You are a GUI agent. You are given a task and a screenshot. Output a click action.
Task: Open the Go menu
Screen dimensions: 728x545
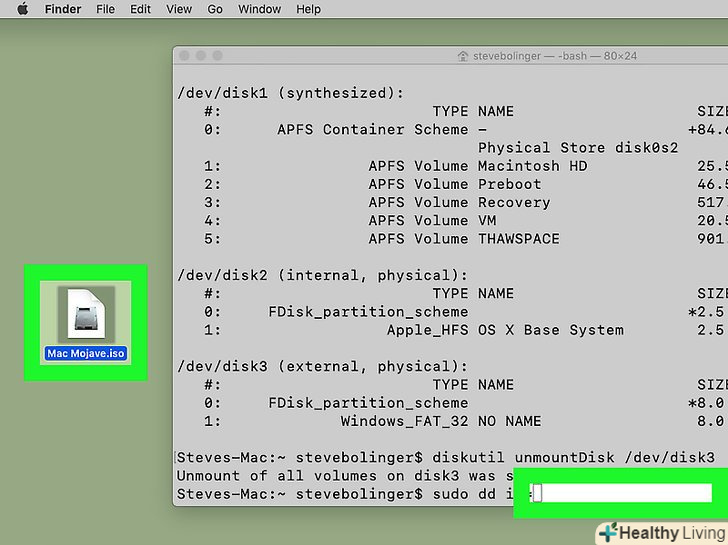coord(214,9)
